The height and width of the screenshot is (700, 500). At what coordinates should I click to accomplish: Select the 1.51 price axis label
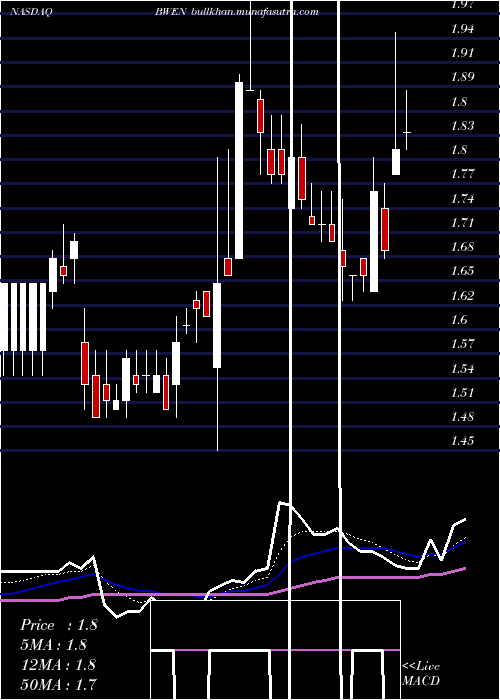click(462, 392)
